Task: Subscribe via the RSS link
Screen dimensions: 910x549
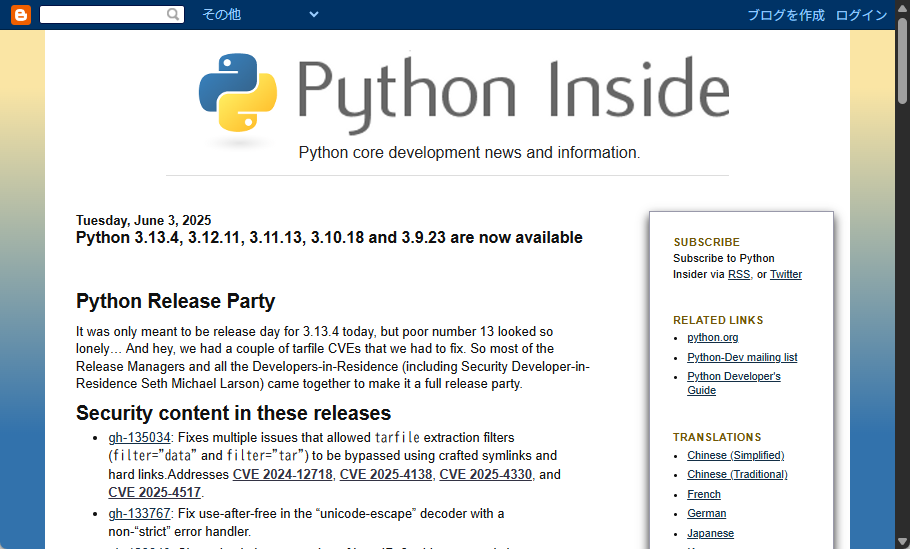Action: 739,274
